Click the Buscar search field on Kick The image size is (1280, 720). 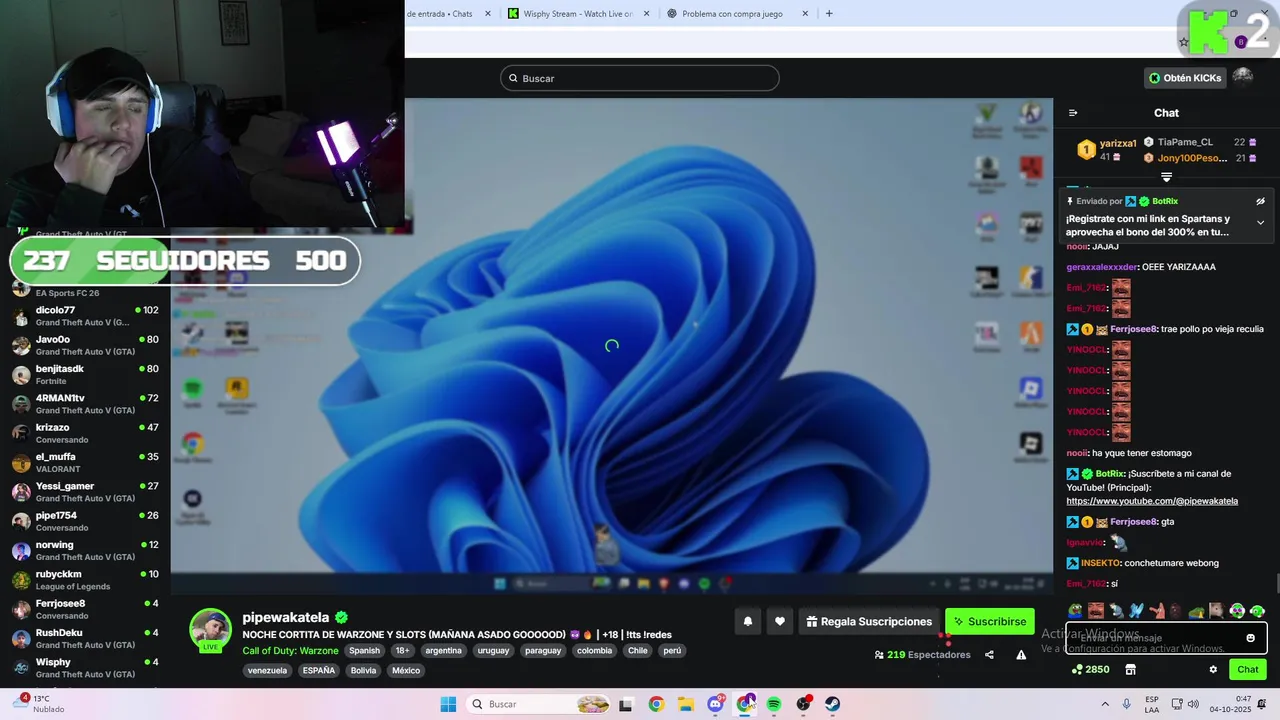point(640,78)
